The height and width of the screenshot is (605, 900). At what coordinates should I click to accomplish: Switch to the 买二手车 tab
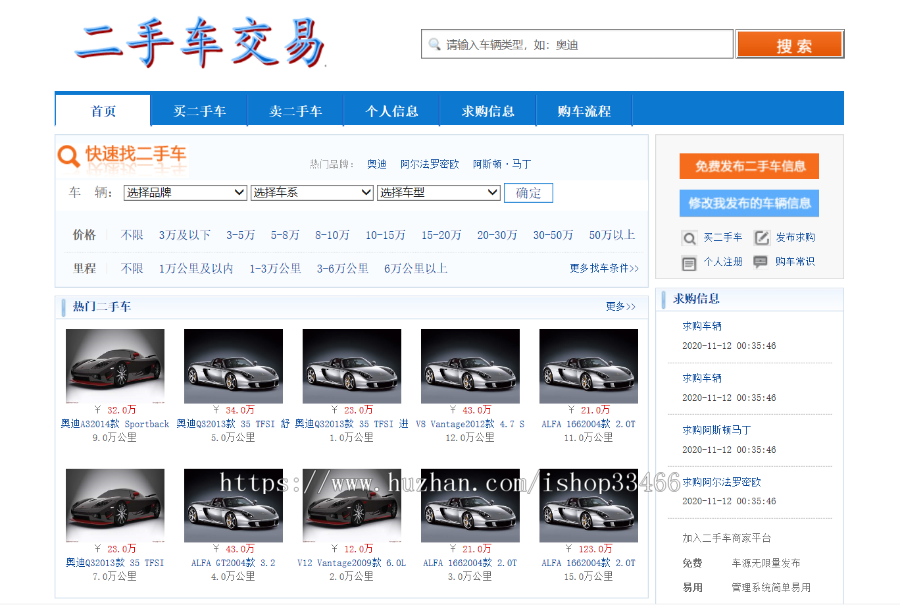(198, 110)
